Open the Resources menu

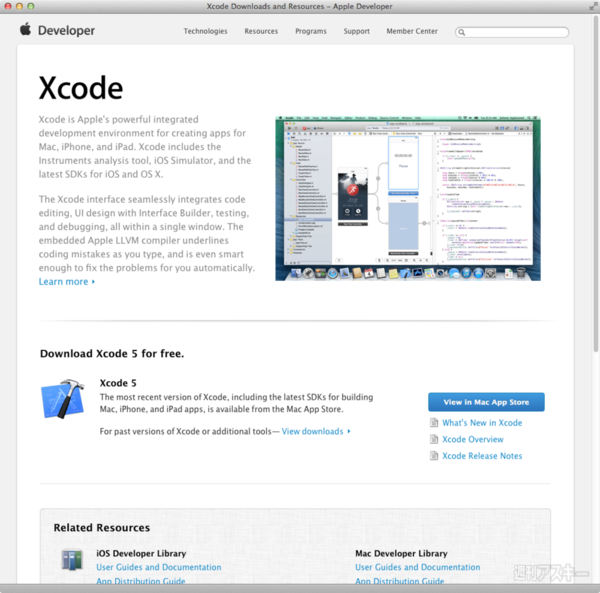click(261, 31)
